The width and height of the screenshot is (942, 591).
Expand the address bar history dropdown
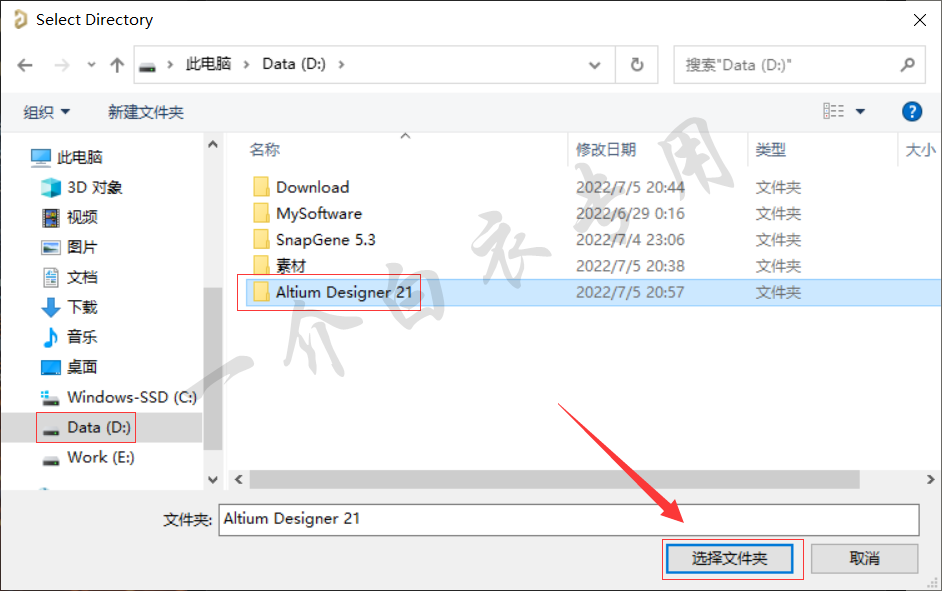[x=594, y=65]
